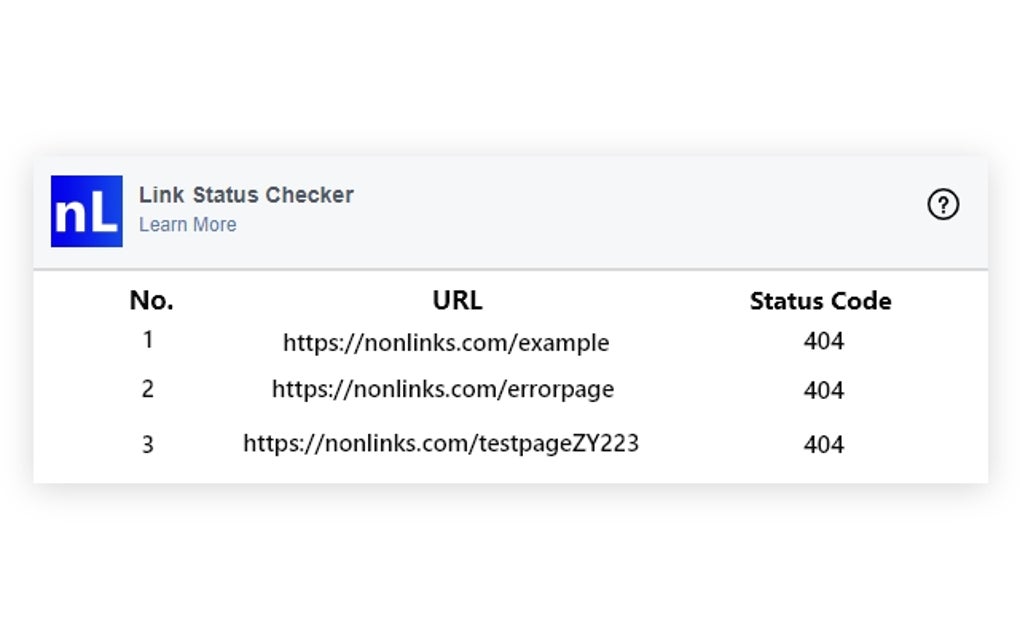Click the Link Status Checker title
The image size is (1020, 638).
click(247, 195)
